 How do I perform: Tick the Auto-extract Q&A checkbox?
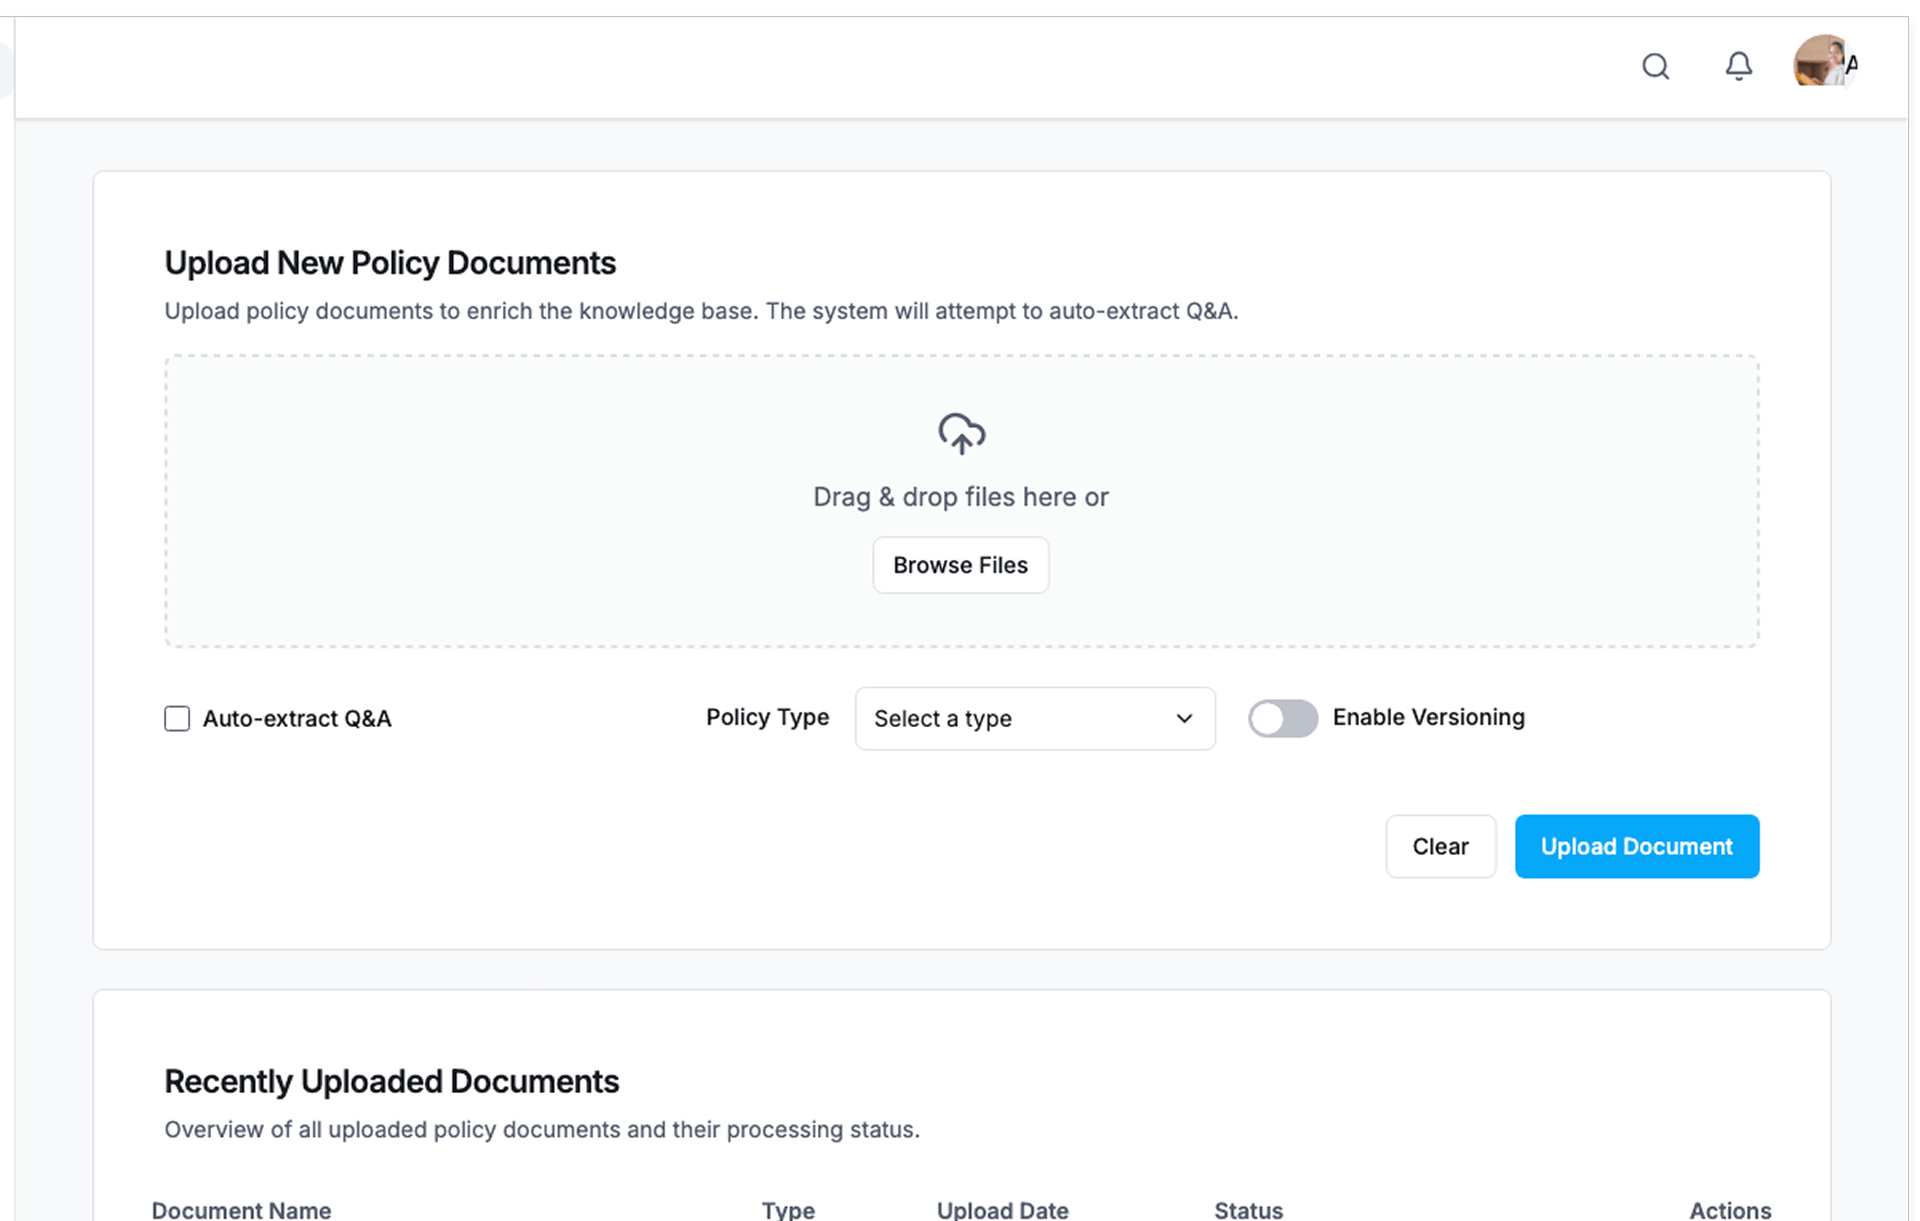[177, 718]
